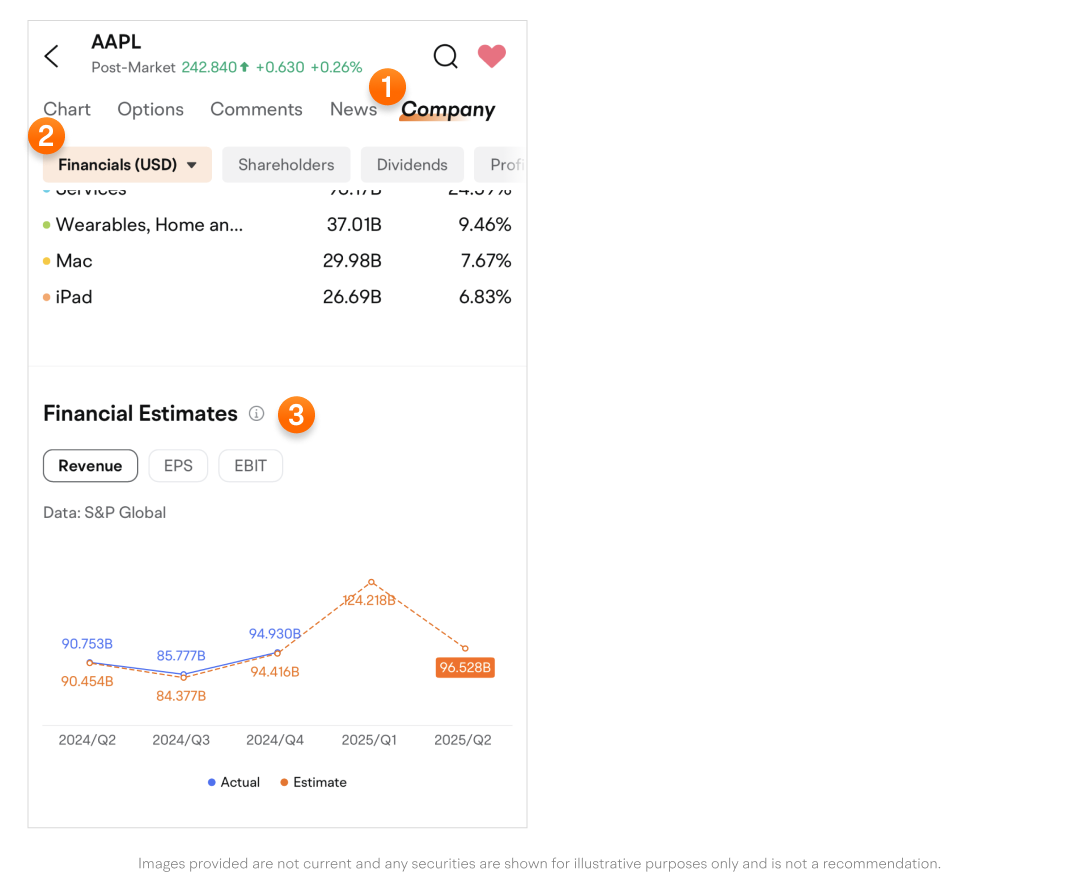Click the Financial Estimates info icon

[x=257, y=413]
